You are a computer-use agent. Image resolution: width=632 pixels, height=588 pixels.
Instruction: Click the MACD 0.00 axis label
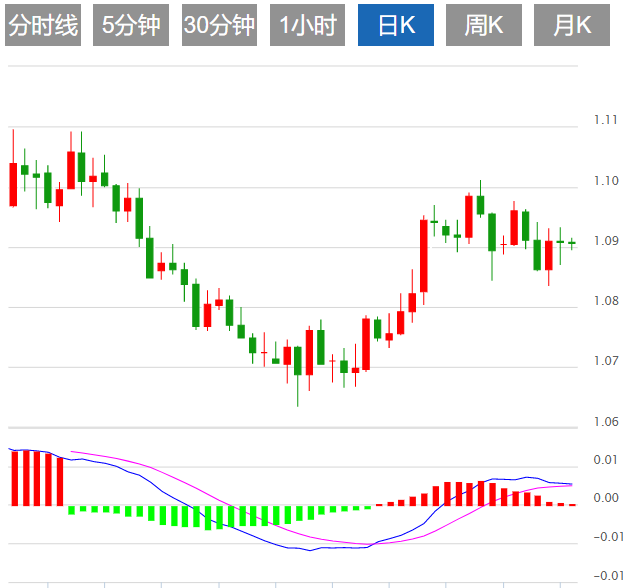[x=606, y=498]
